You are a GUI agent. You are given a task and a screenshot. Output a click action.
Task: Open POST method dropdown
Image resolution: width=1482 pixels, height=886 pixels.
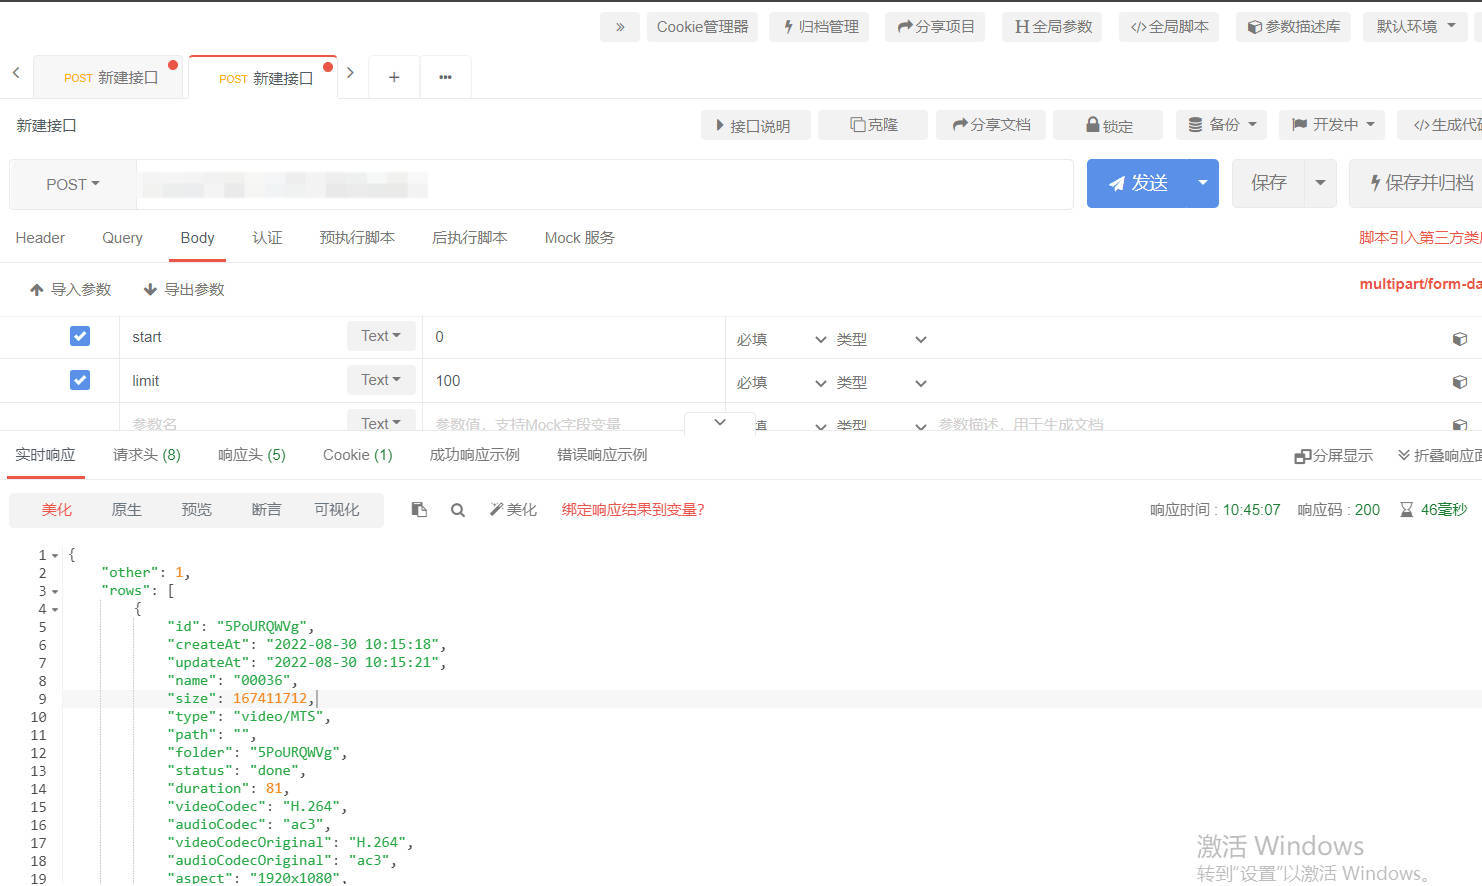point(73,184)
